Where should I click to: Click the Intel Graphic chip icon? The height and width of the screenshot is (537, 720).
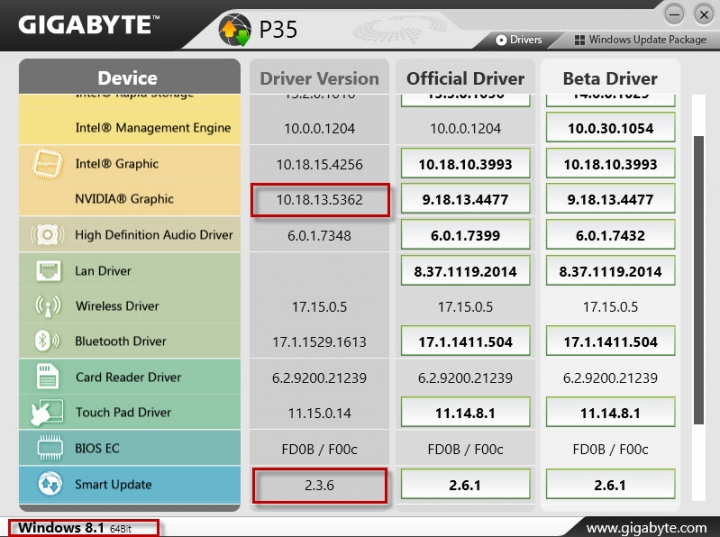(47, 164)
